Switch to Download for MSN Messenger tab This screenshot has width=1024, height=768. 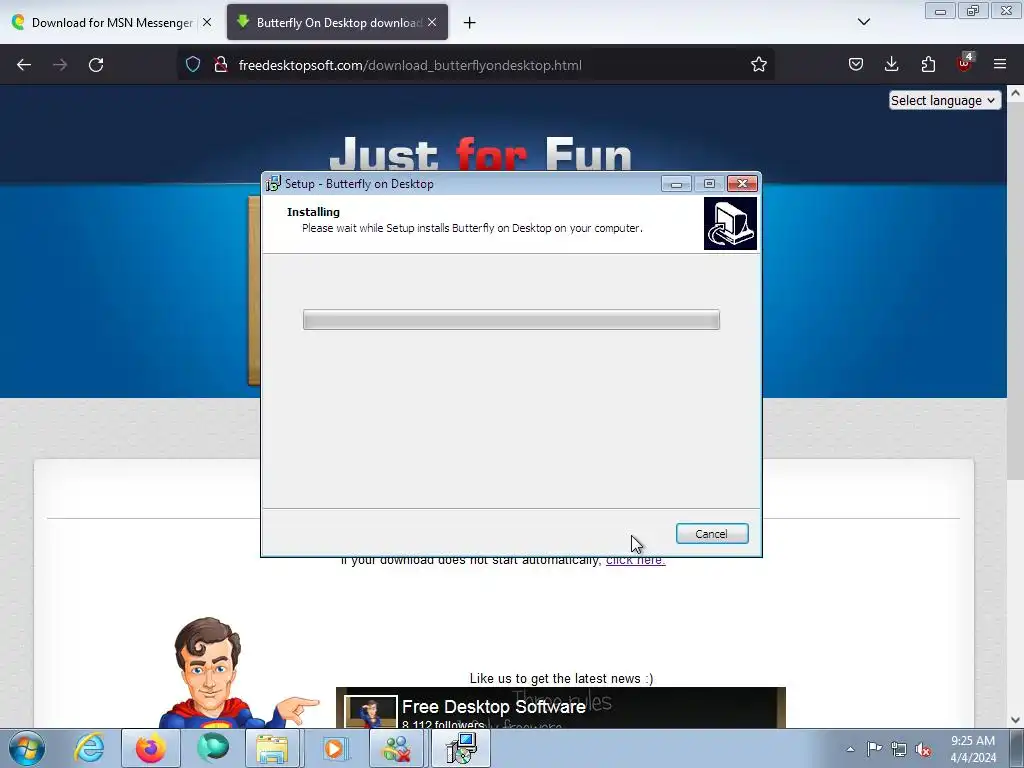click(x=112, y=23)
